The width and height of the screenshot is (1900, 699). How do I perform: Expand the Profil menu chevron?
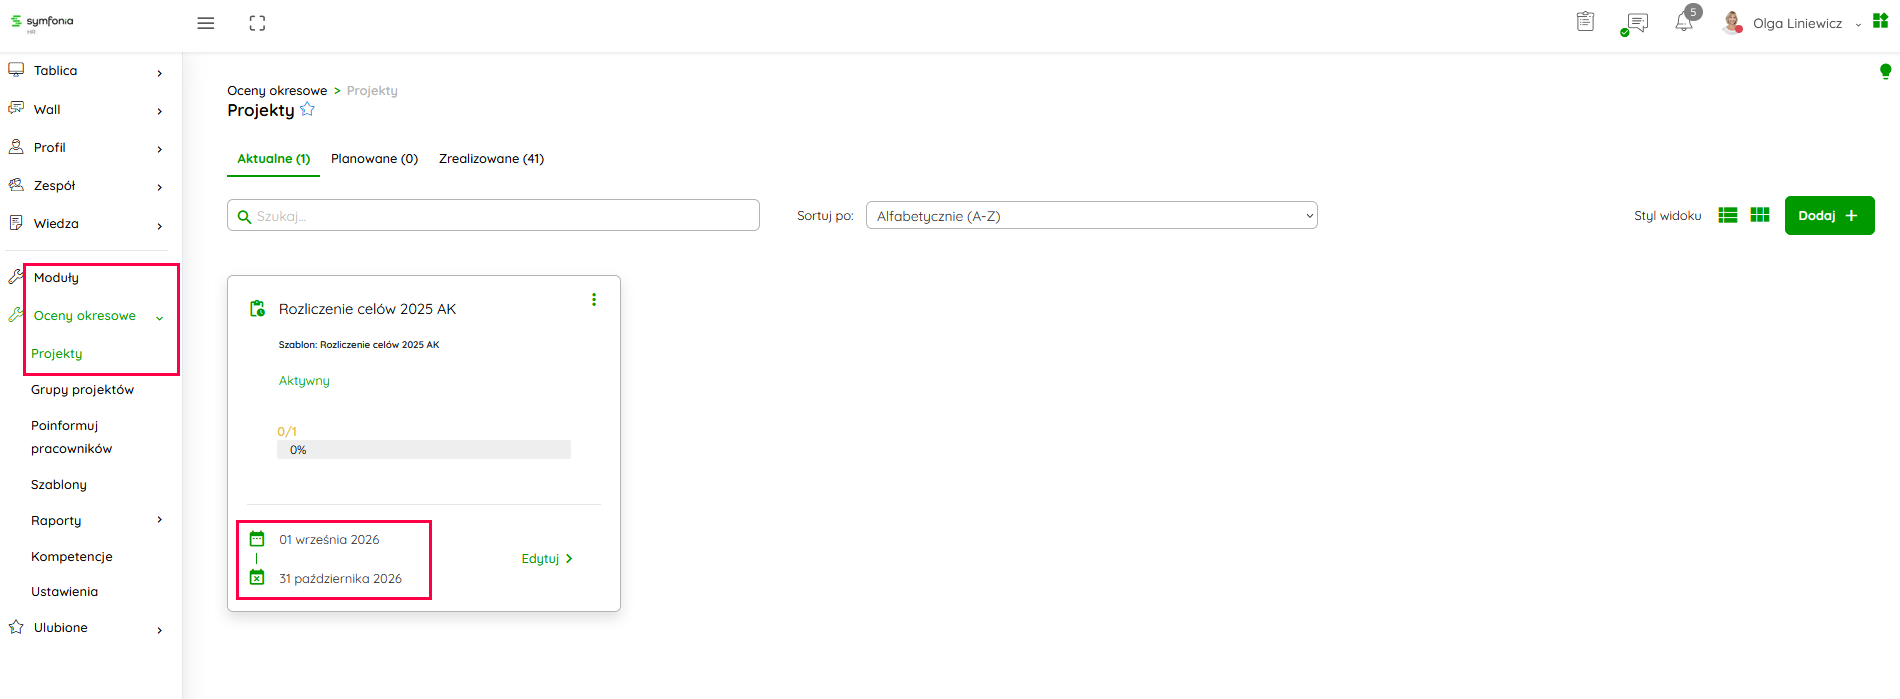point(159,149)
